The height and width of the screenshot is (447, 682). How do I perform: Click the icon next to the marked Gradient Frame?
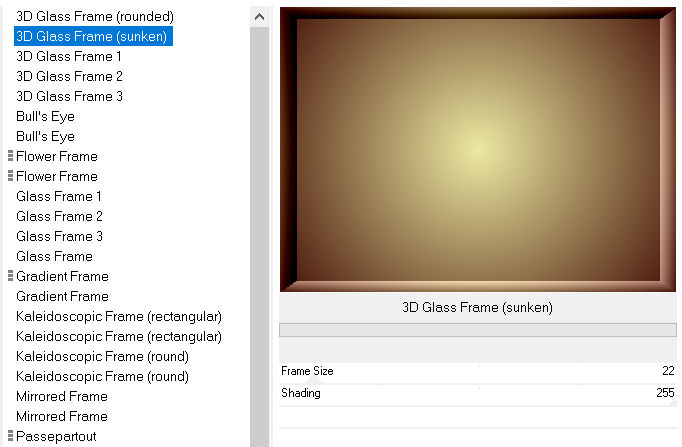(x=10, y=276)
